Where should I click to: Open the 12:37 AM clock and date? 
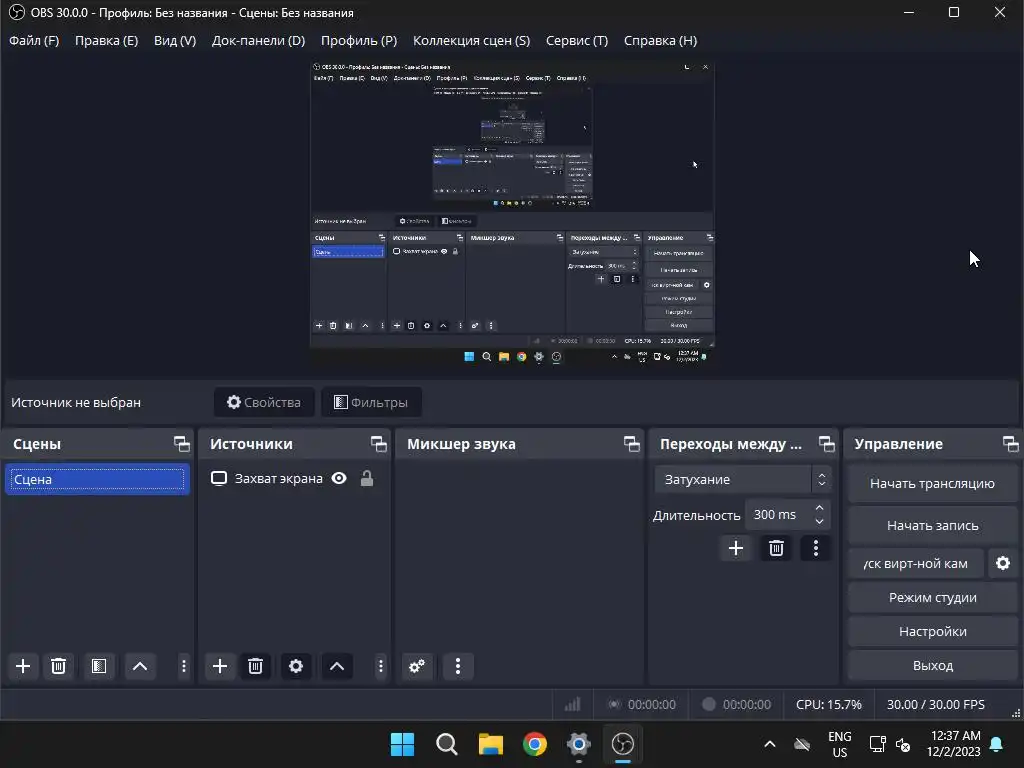tap(953, 744)
